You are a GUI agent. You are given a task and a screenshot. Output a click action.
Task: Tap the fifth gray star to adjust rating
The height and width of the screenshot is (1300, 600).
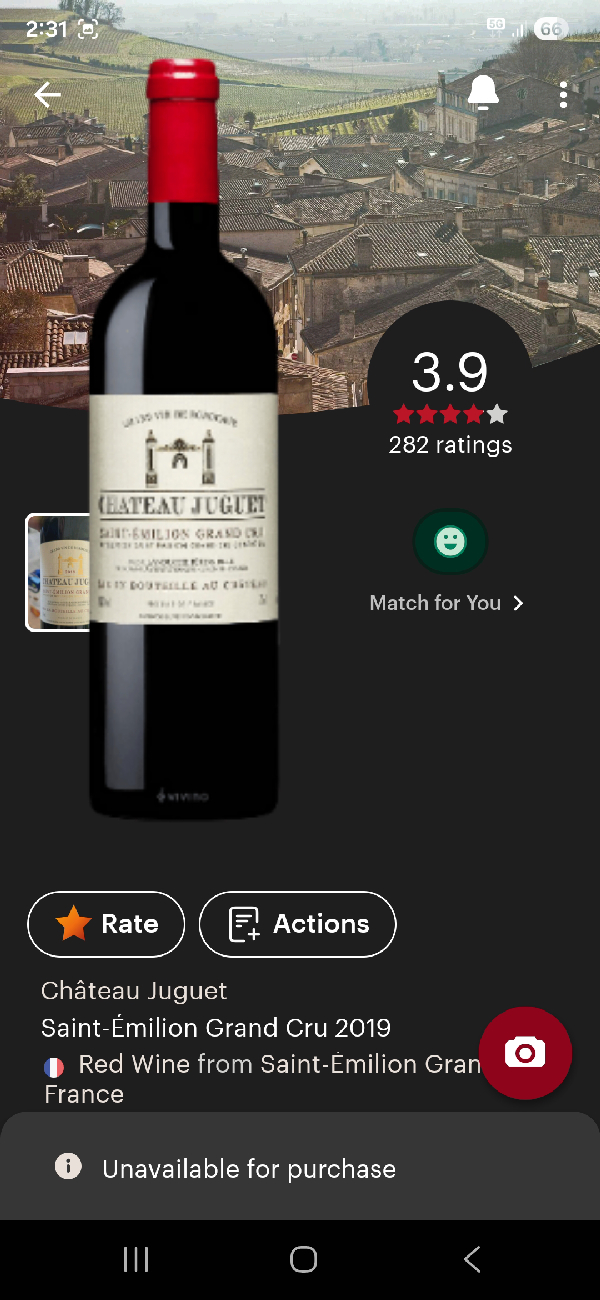(495, 412)
